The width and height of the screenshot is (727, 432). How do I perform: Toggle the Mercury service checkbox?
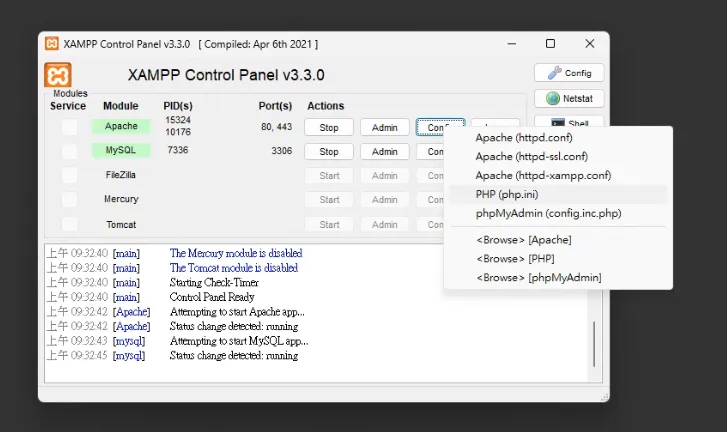coord(70,199)
